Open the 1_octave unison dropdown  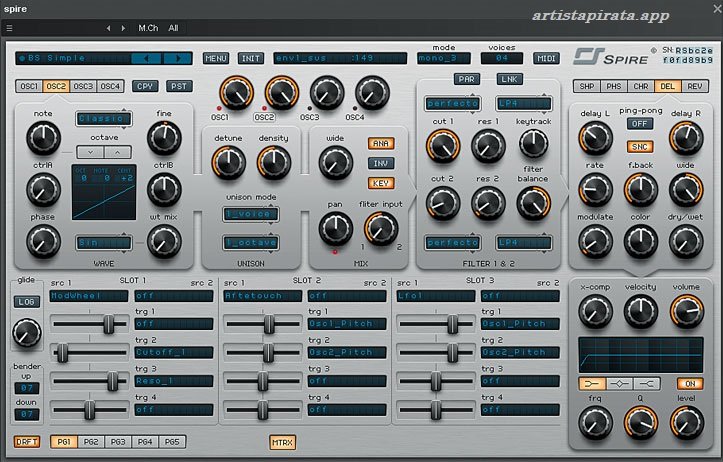click(251, 243)
